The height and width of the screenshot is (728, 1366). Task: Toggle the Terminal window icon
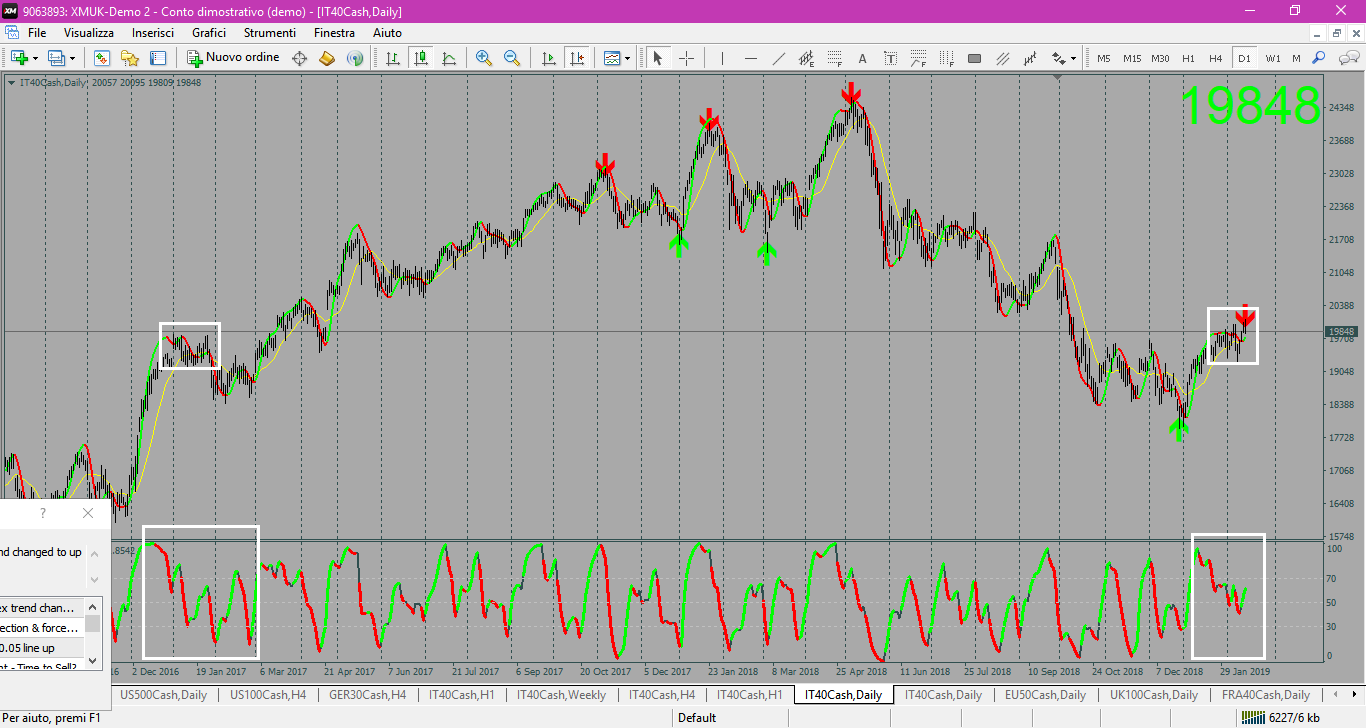tap(157, 58)
